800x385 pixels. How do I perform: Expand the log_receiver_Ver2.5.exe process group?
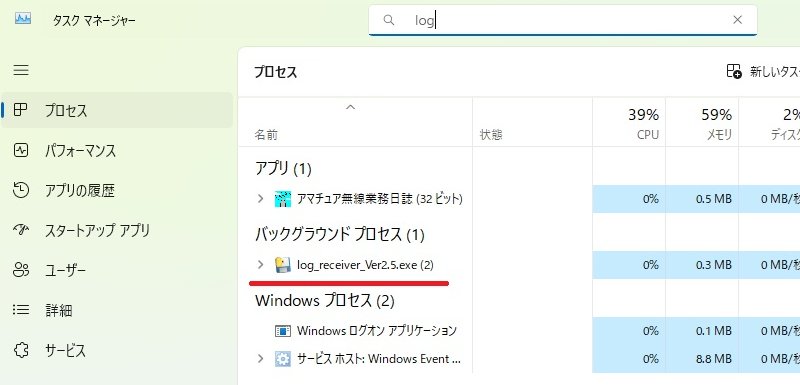260,265
